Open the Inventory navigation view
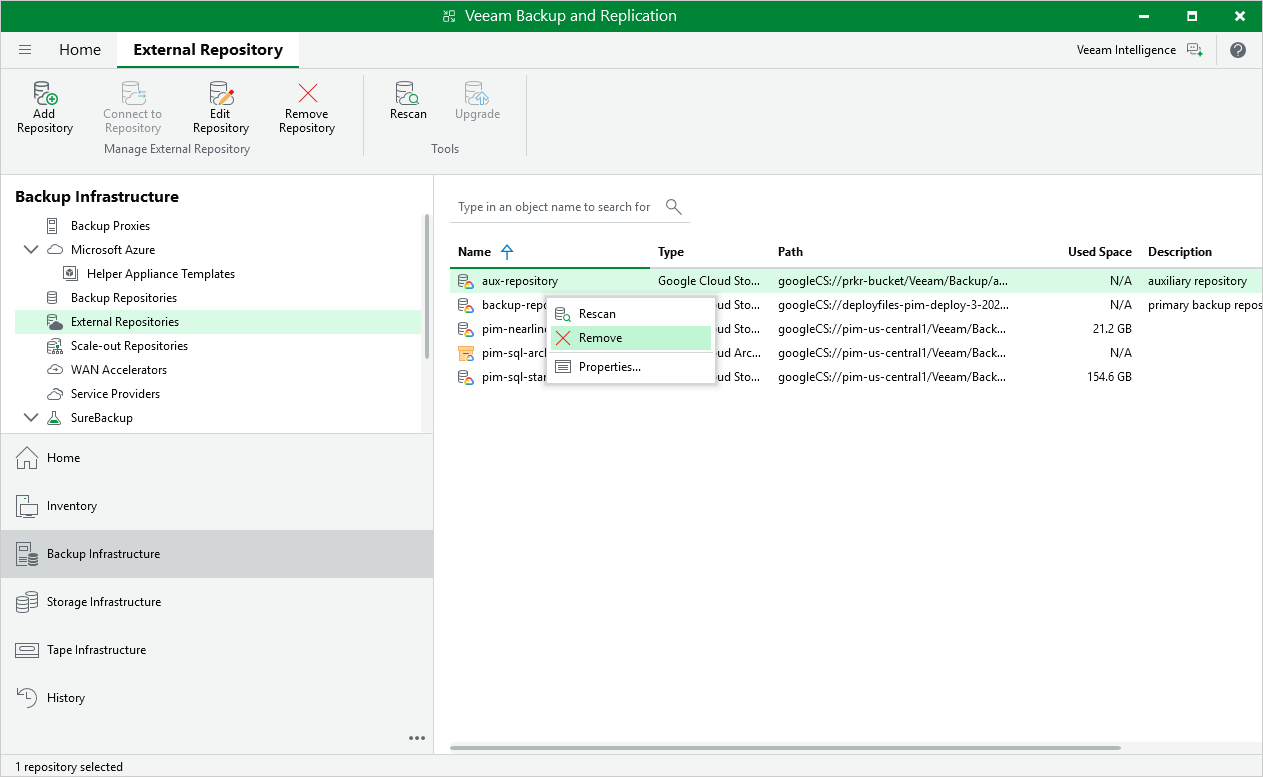Image resolution: width=1263 pixels, height=777 pixels. (x=217, y=506)
